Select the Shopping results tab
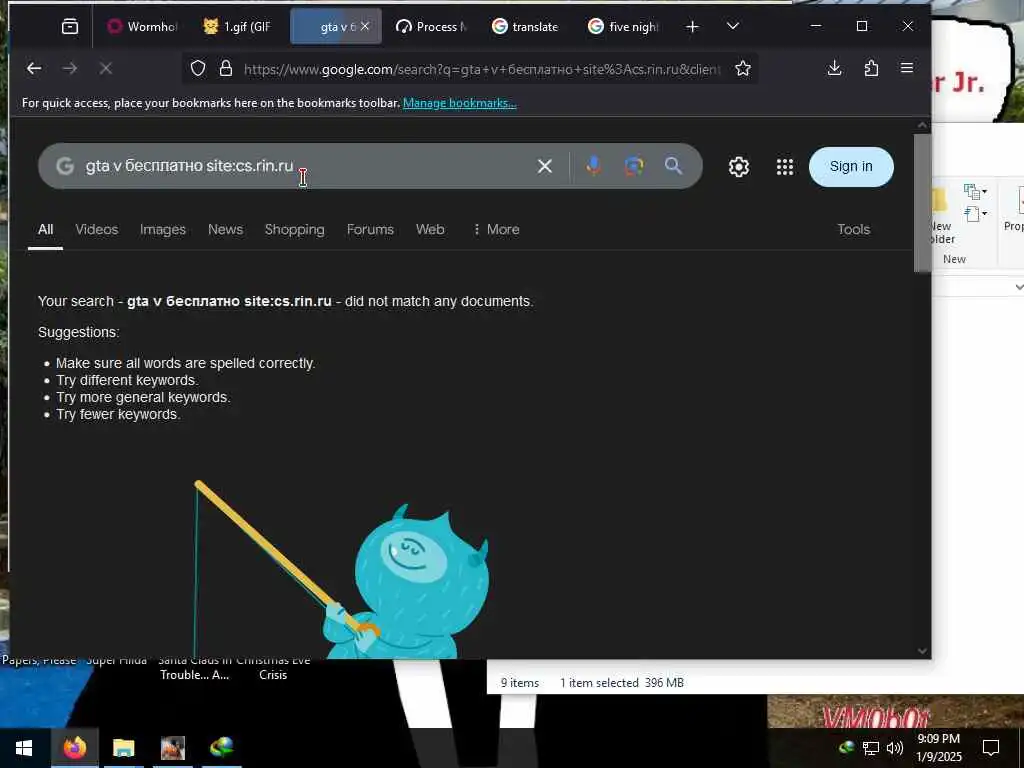The height and width of the screenshot is (768, 1024). point(295,229)
